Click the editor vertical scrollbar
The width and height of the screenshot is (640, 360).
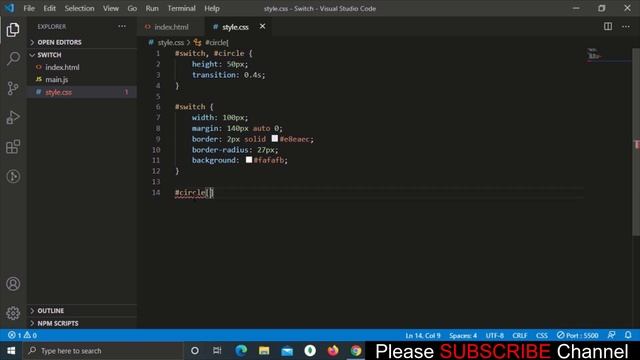pyautogui.click(x=636, y=142)
